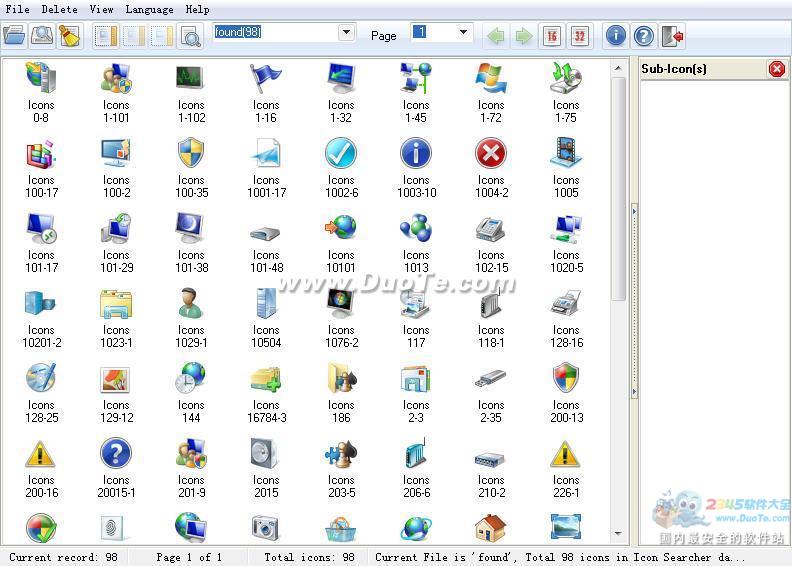Open the File menu
This screenshot has width=792, height=566.
tap(17, 9)
